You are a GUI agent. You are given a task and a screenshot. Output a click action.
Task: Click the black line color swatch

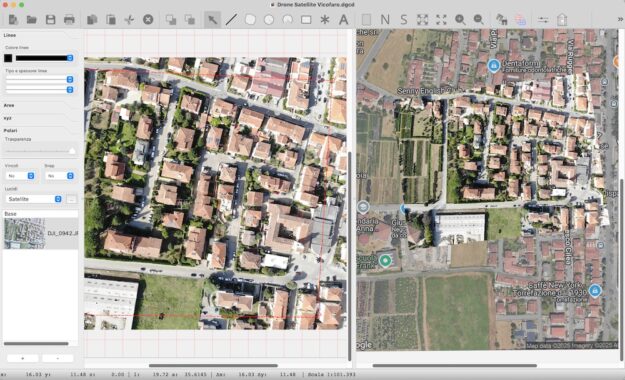[x=8, y=58]
